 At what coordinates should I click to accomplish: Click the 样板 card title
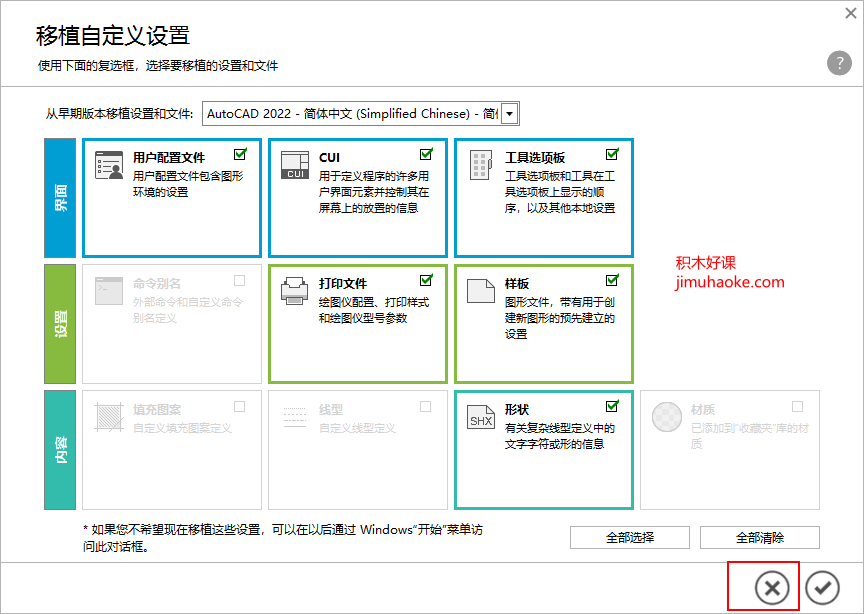click(517, 284)
